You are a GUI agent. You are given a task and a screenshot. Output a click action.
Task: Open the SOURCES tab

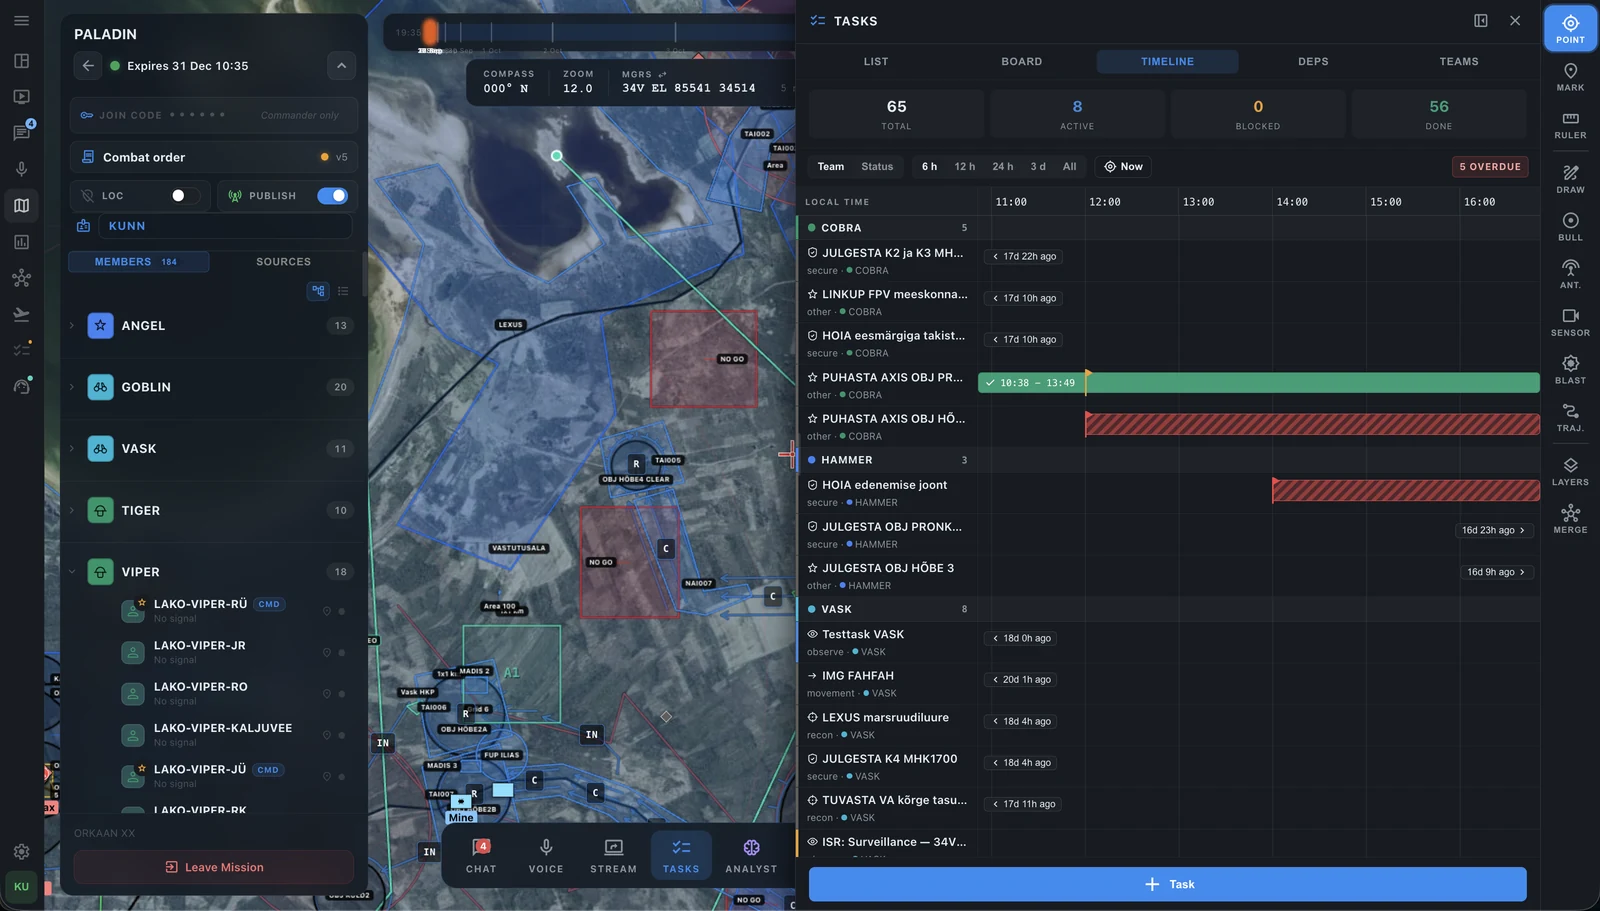click(x=283, y=262)
